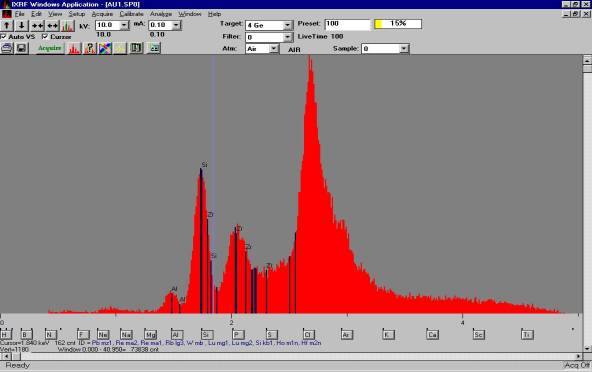The height and width of the screenshot is (372, 592).
Task: Toggle the Auto VS checkbox
Action: coord(3,36)
